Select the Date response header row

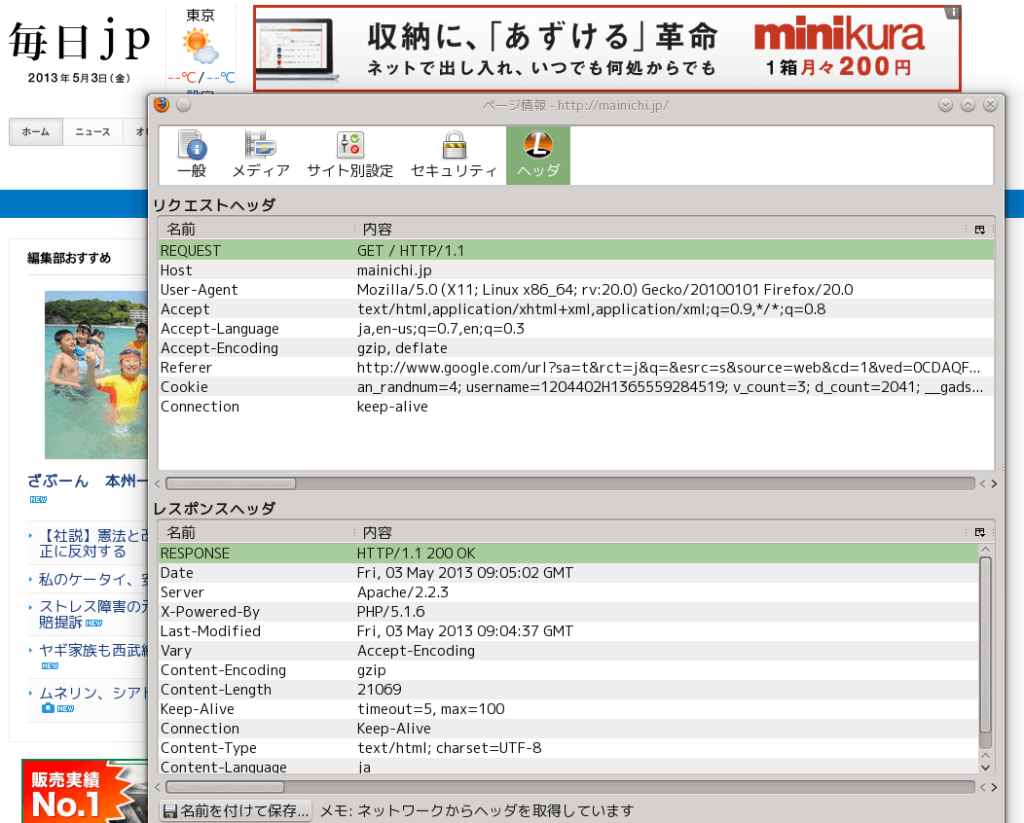tap(569, 573)
